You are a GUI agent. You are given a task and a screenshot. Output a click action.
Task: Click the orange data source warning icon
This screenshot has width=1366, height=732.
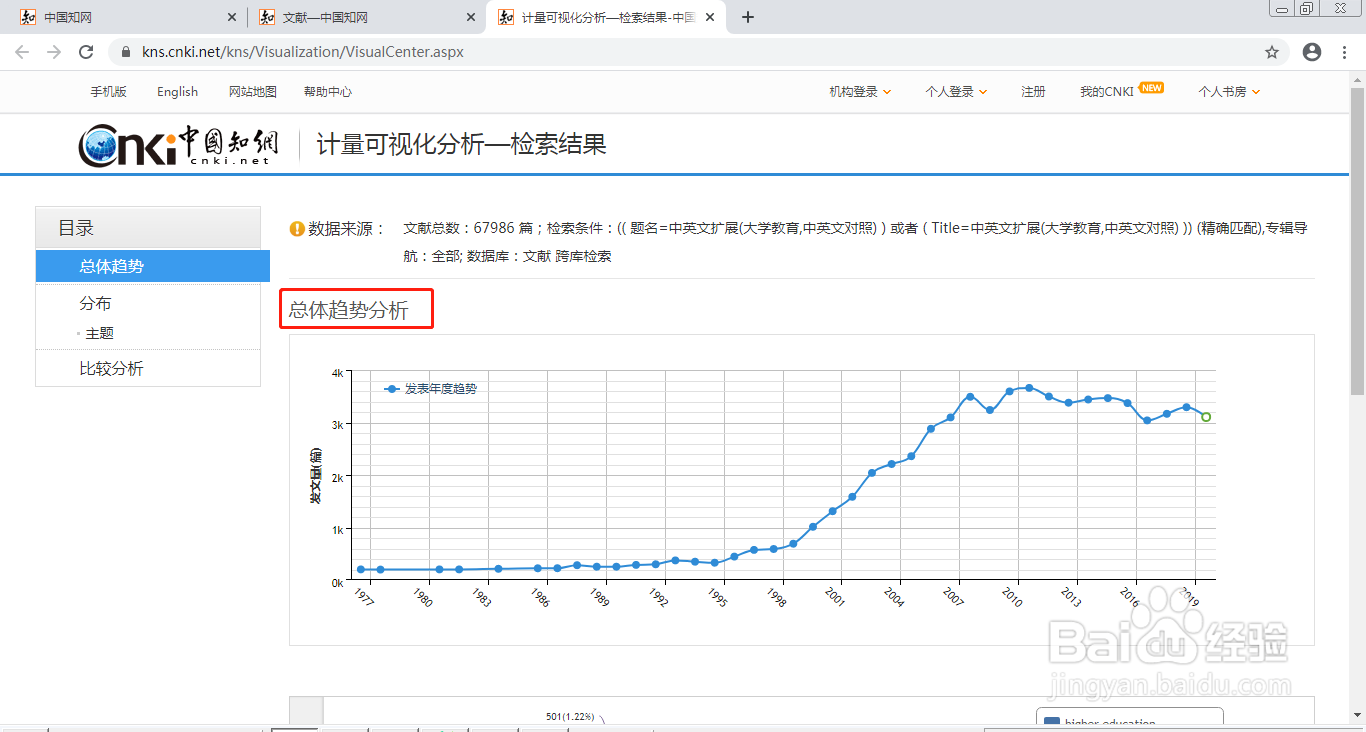coord(295,228)
